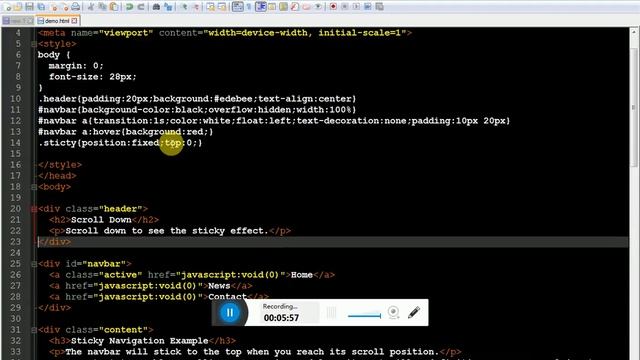Click line number 14 in the margin
The height and width of the screenshot is (360, 640).
tap(16, 143)
